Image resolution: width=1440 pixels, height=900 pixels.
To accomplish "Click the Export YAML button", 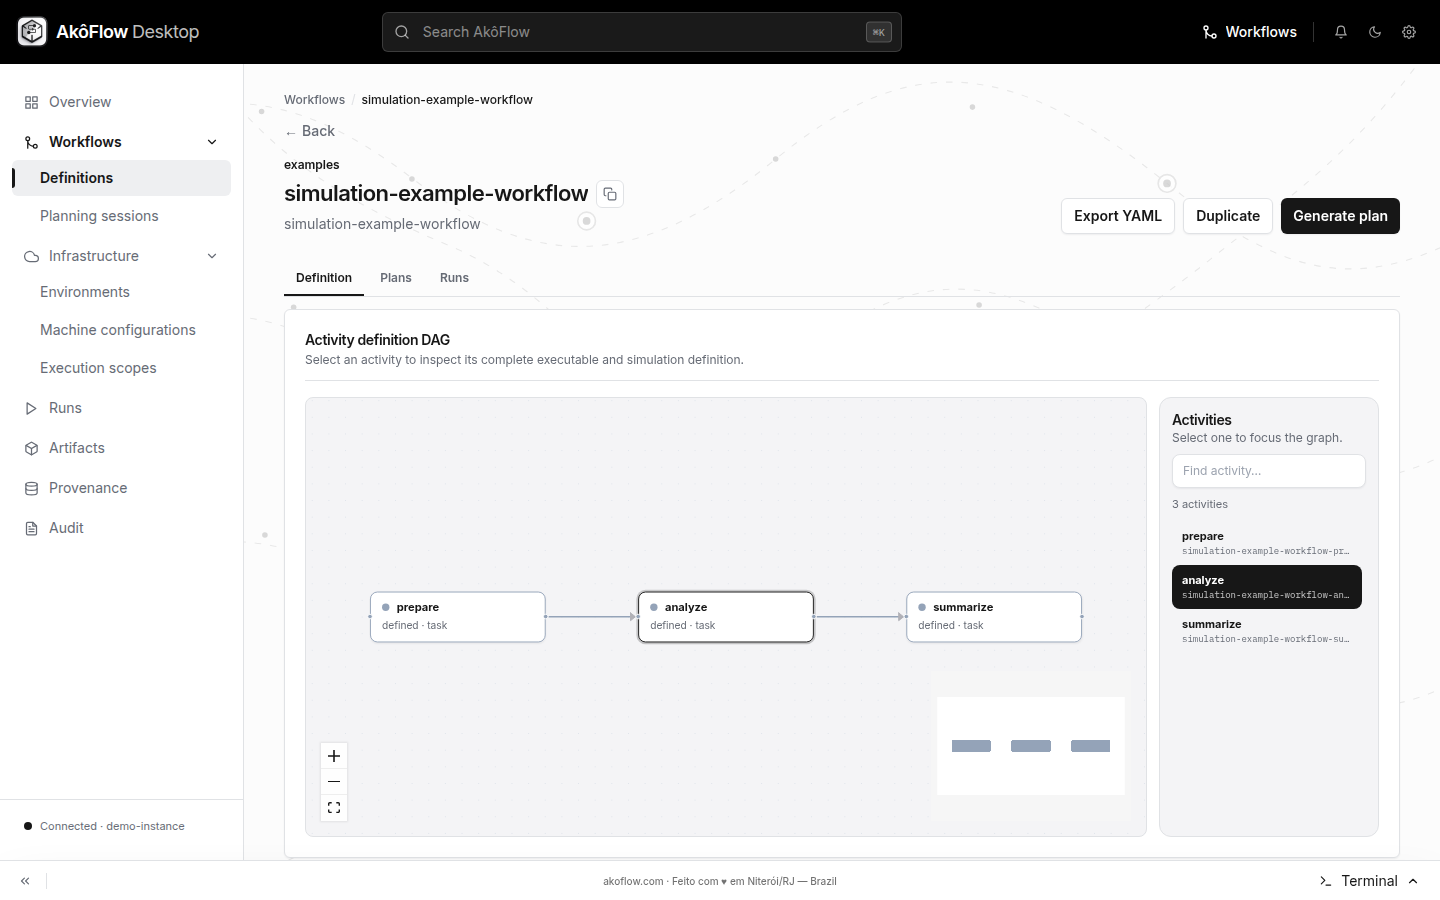I will pos(1118,216).
